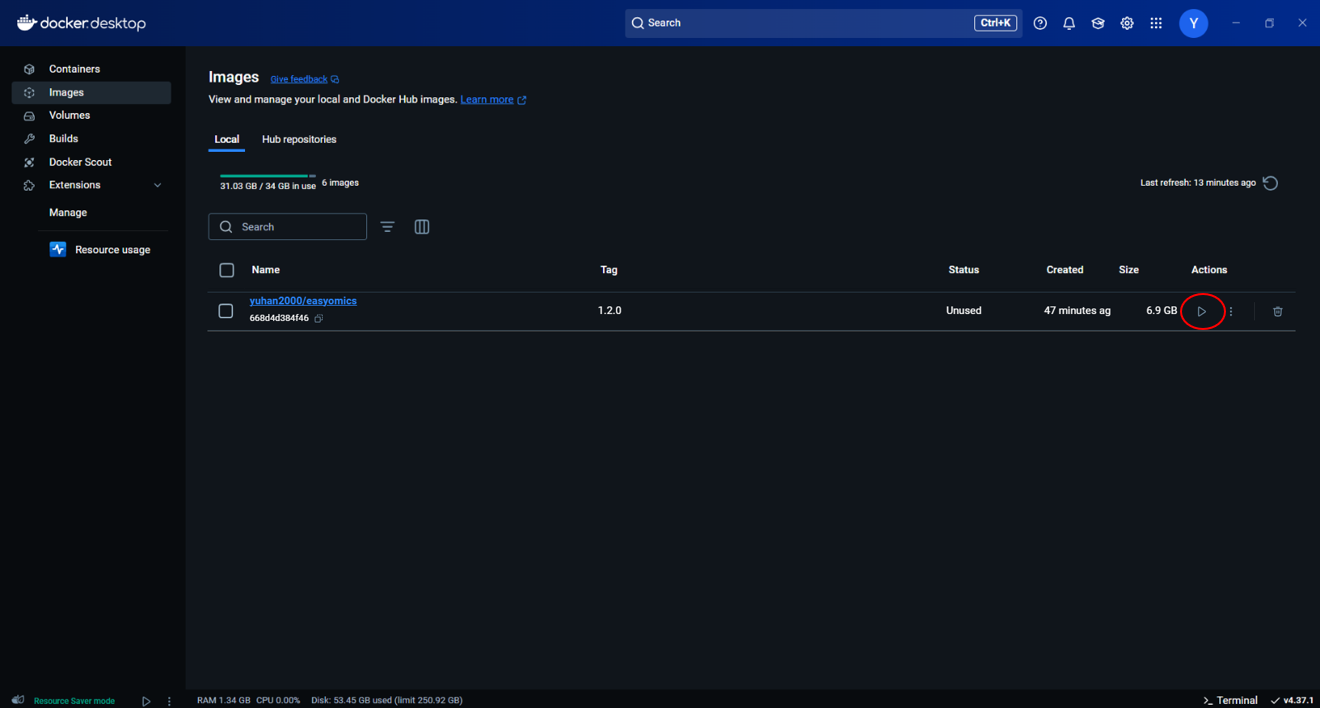Viewport: 1320px width, 708px height.
Task: Open engine options in the status bar
Action: pos(169,701)
